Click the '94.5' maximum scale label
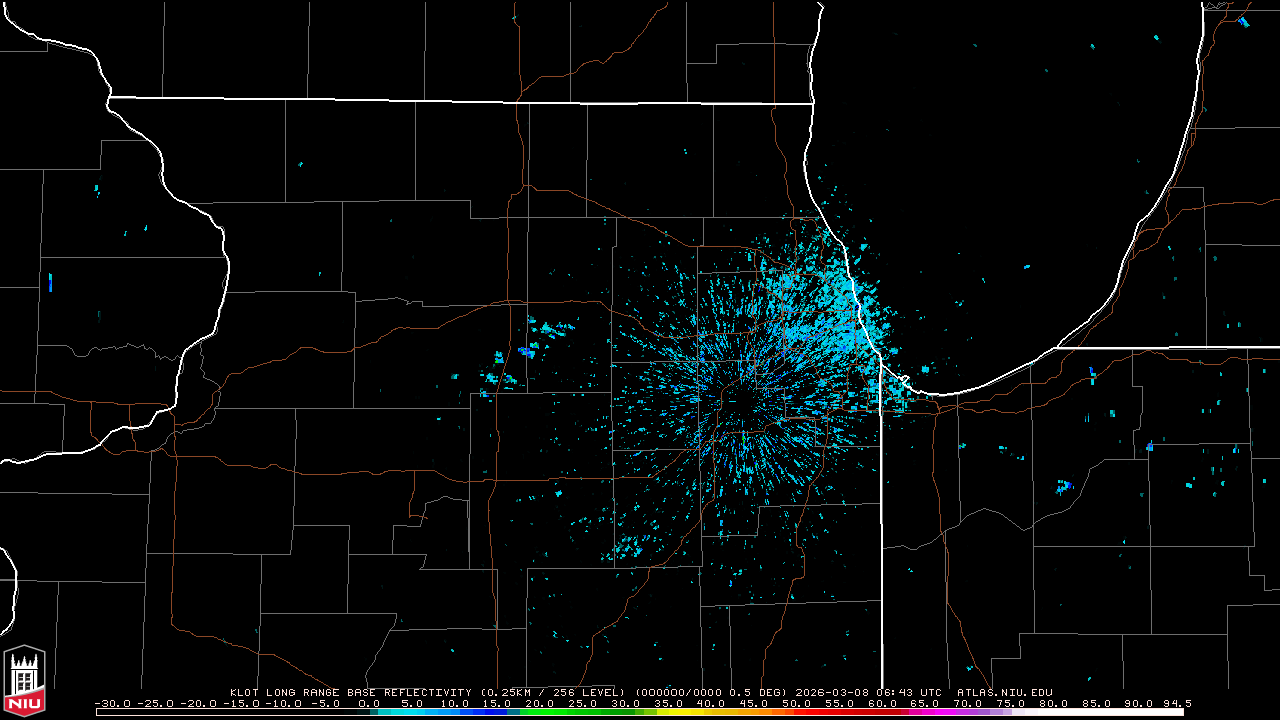This screenshot has height=720, width=1280. tap(1178, 703)
